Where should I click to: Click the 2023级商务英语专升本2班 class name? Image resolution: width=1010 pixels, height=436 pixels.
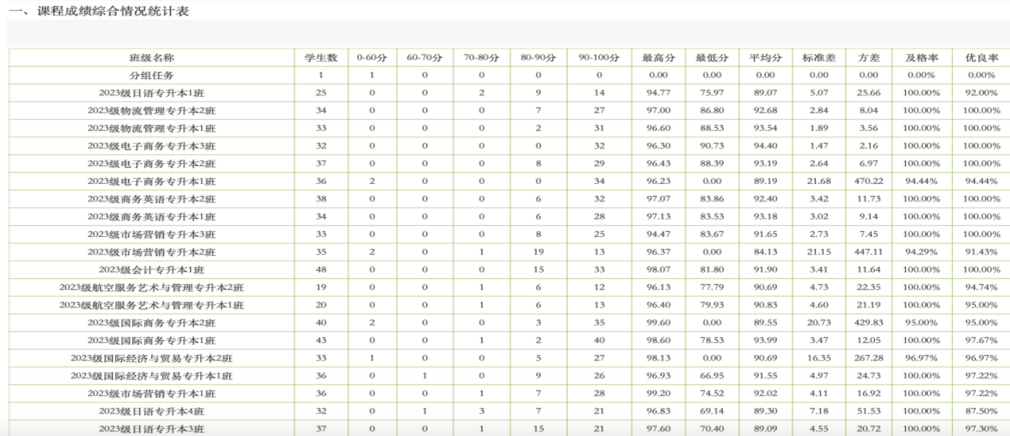click(x=151, y=199)
